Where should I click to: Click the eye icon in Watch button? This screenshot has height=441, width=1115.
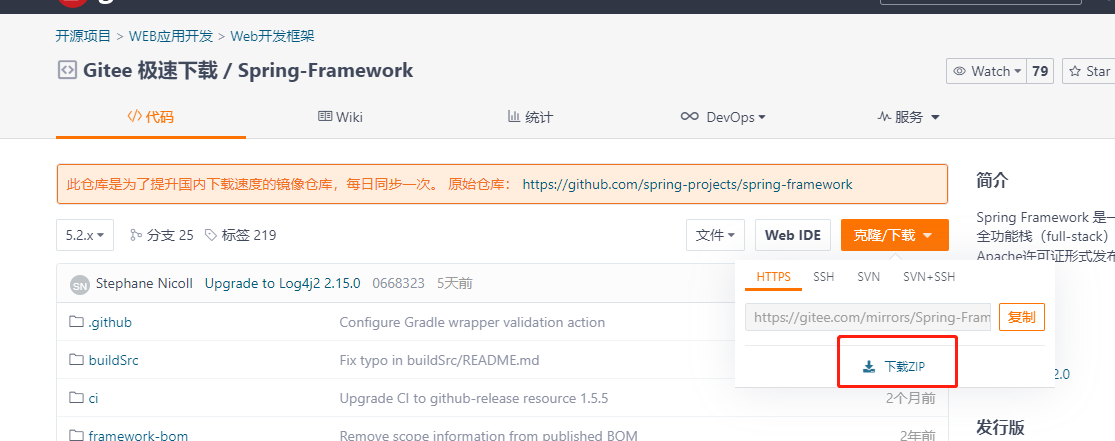click(x=959, y=71)
